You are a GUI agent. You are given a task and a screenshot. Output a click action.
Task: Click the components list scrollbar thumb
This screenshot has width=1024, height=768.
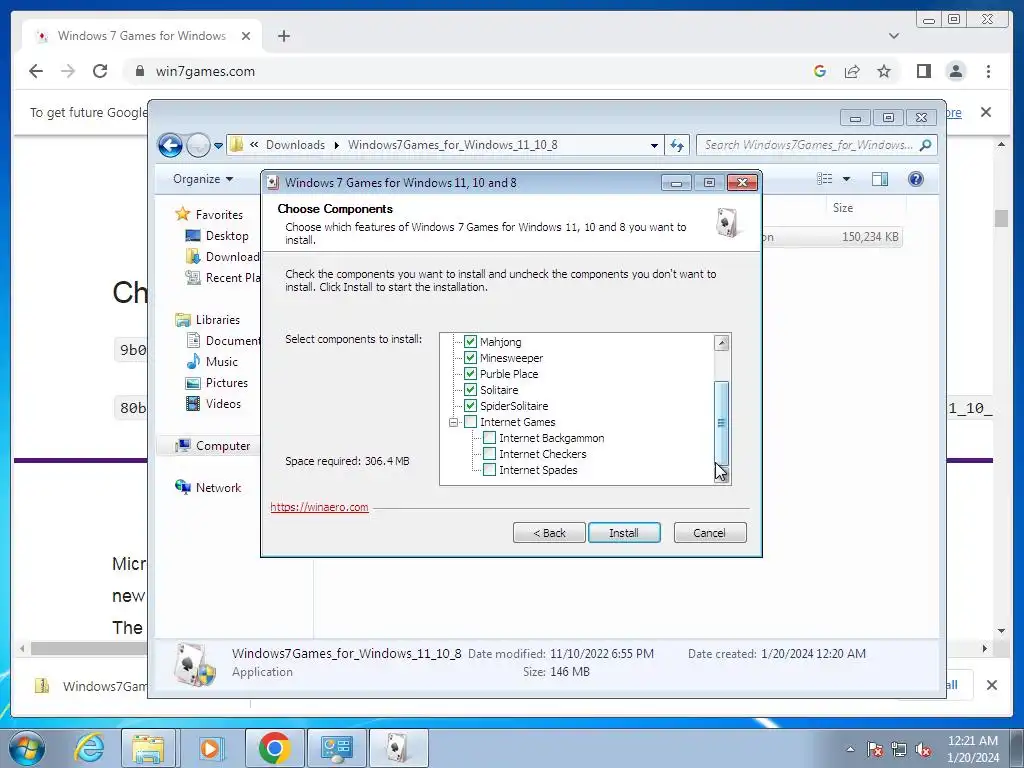coord(722,423)
